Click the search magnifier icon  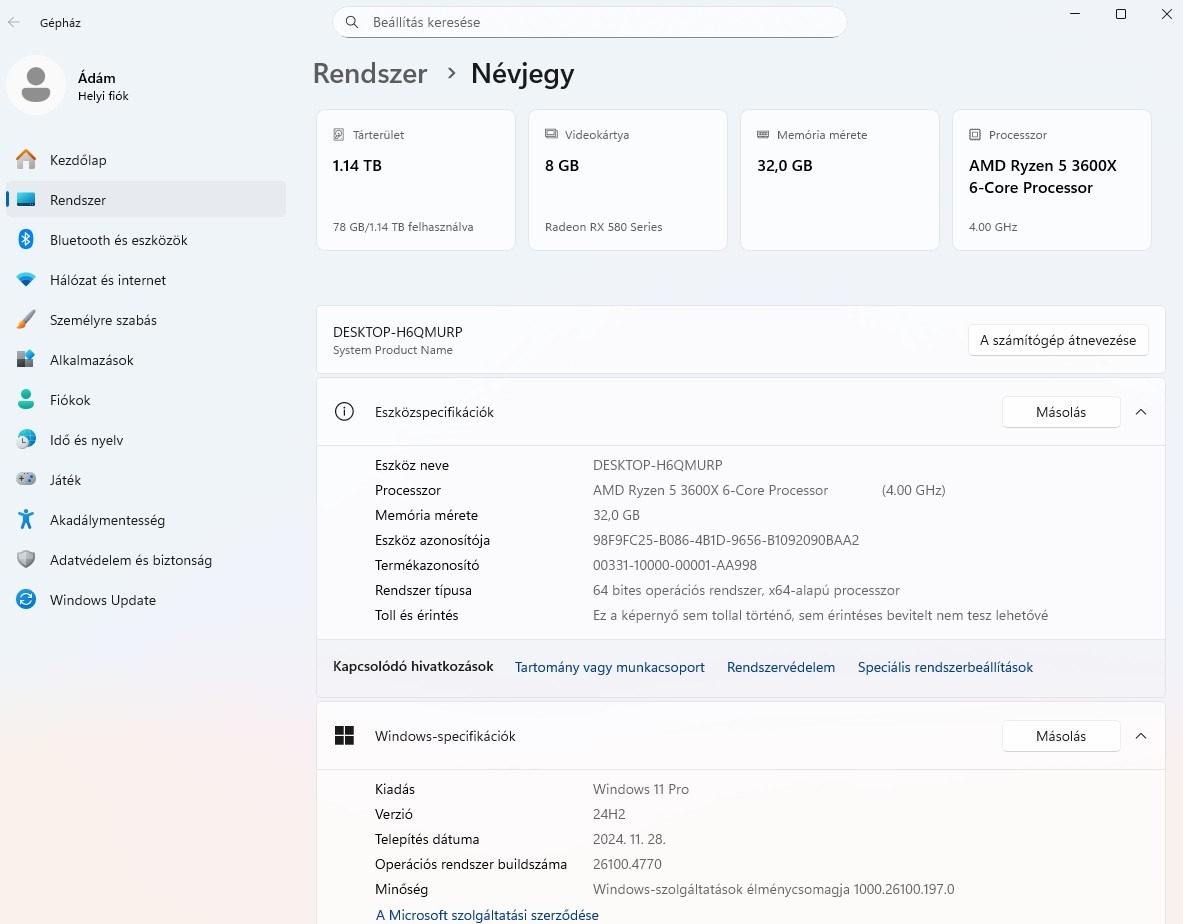352,22
